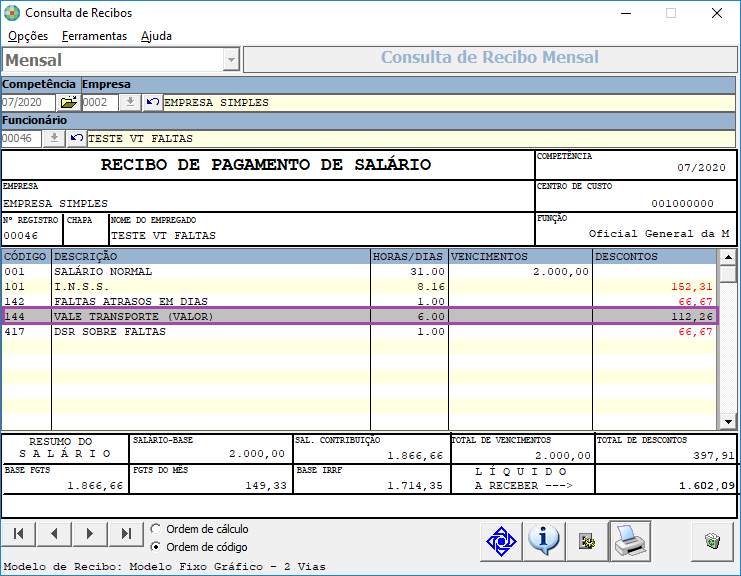
Task: Click the DESCONTOS column header
Action: [x=655, y=257]
